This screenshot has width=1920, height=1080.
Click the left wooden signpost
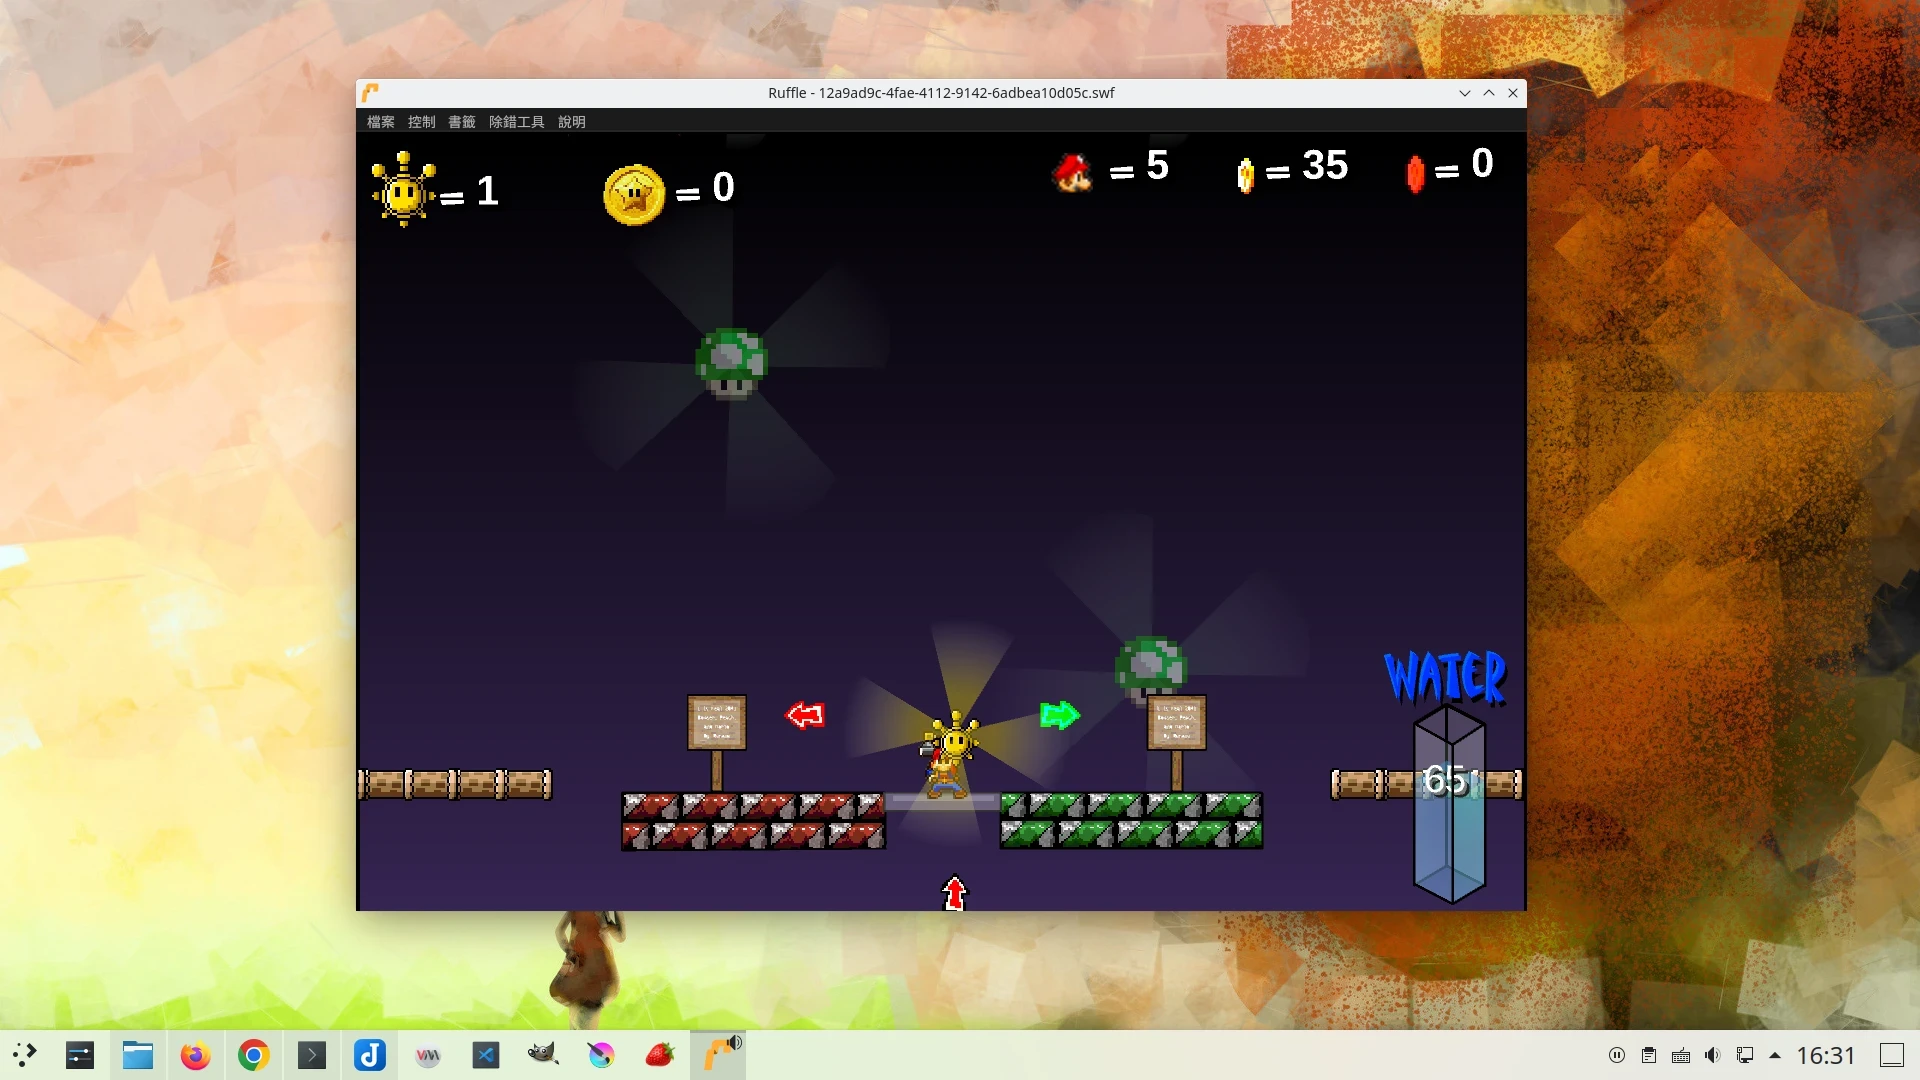click(716, 724)
